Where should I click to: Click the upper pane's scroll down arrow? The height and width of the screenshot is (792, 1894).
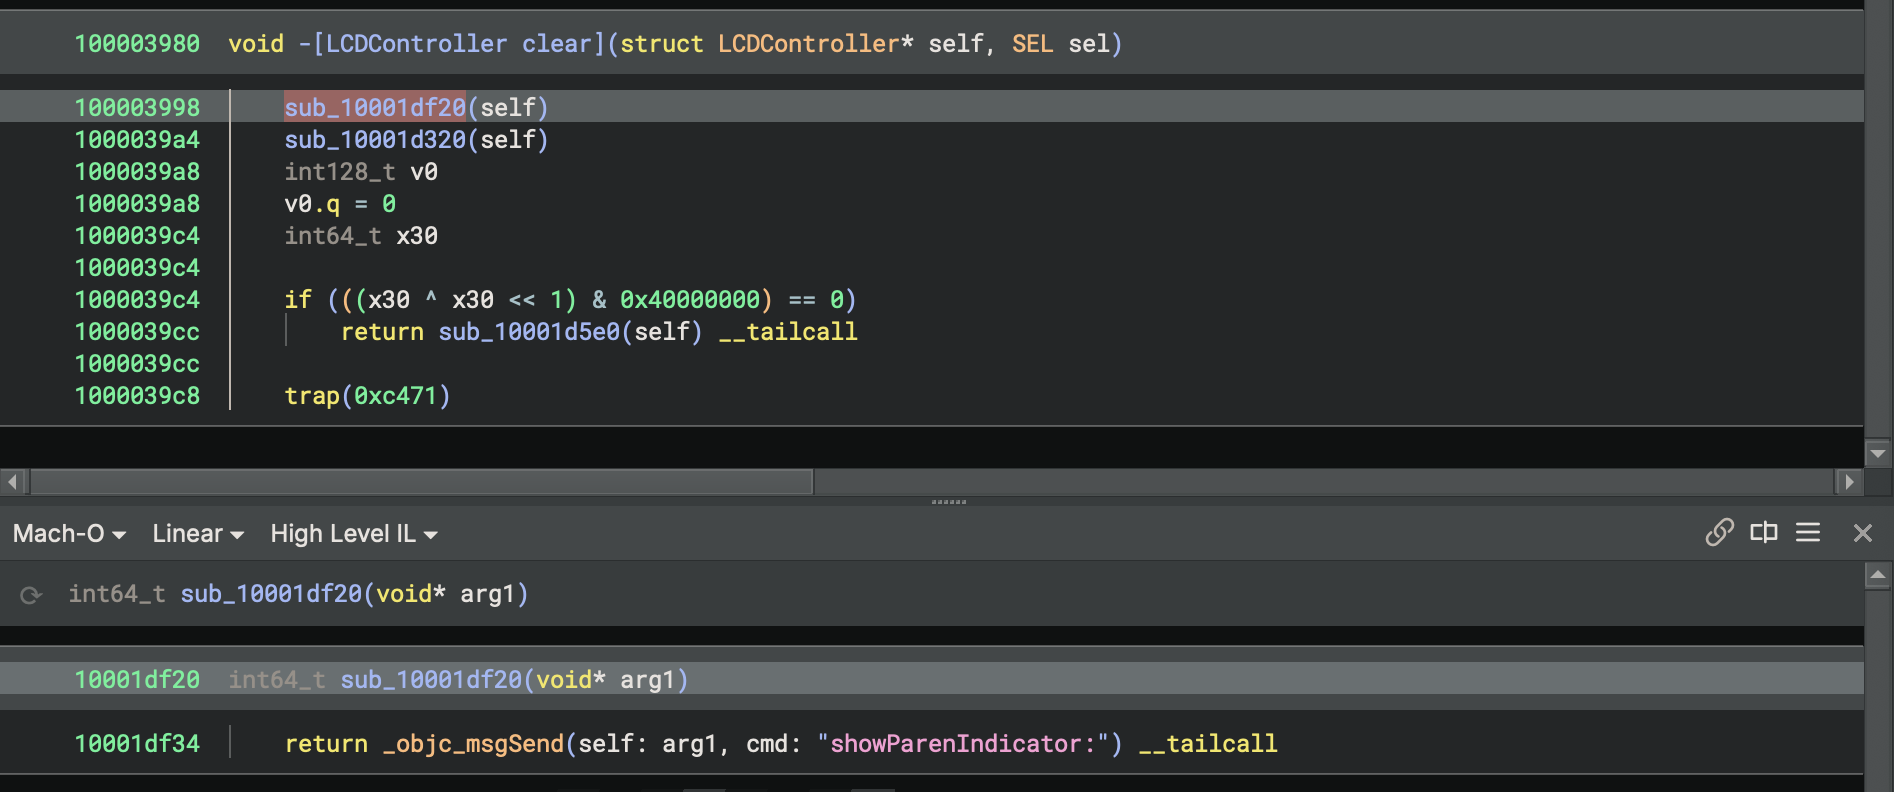1877,453
